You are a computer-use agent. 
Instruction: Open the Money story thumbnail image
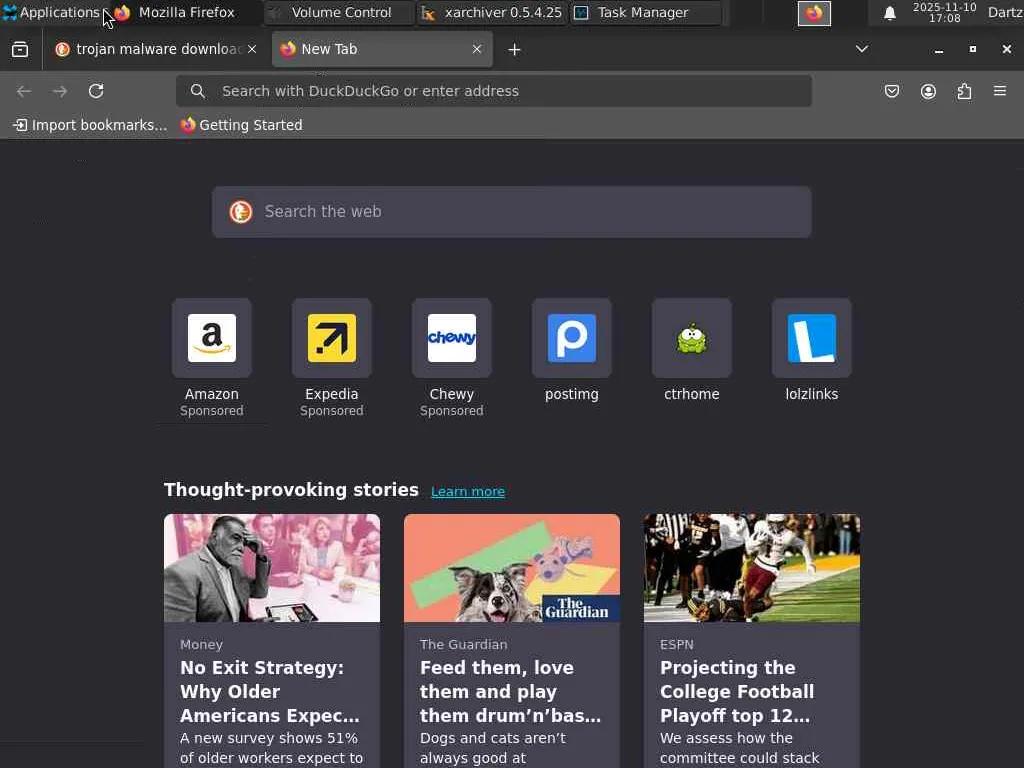[272, 568]
